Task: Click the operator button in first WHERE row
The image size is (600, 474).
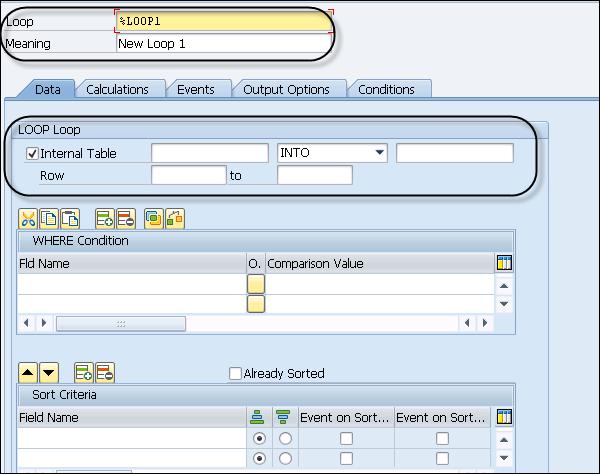Action: pos(256,284)
